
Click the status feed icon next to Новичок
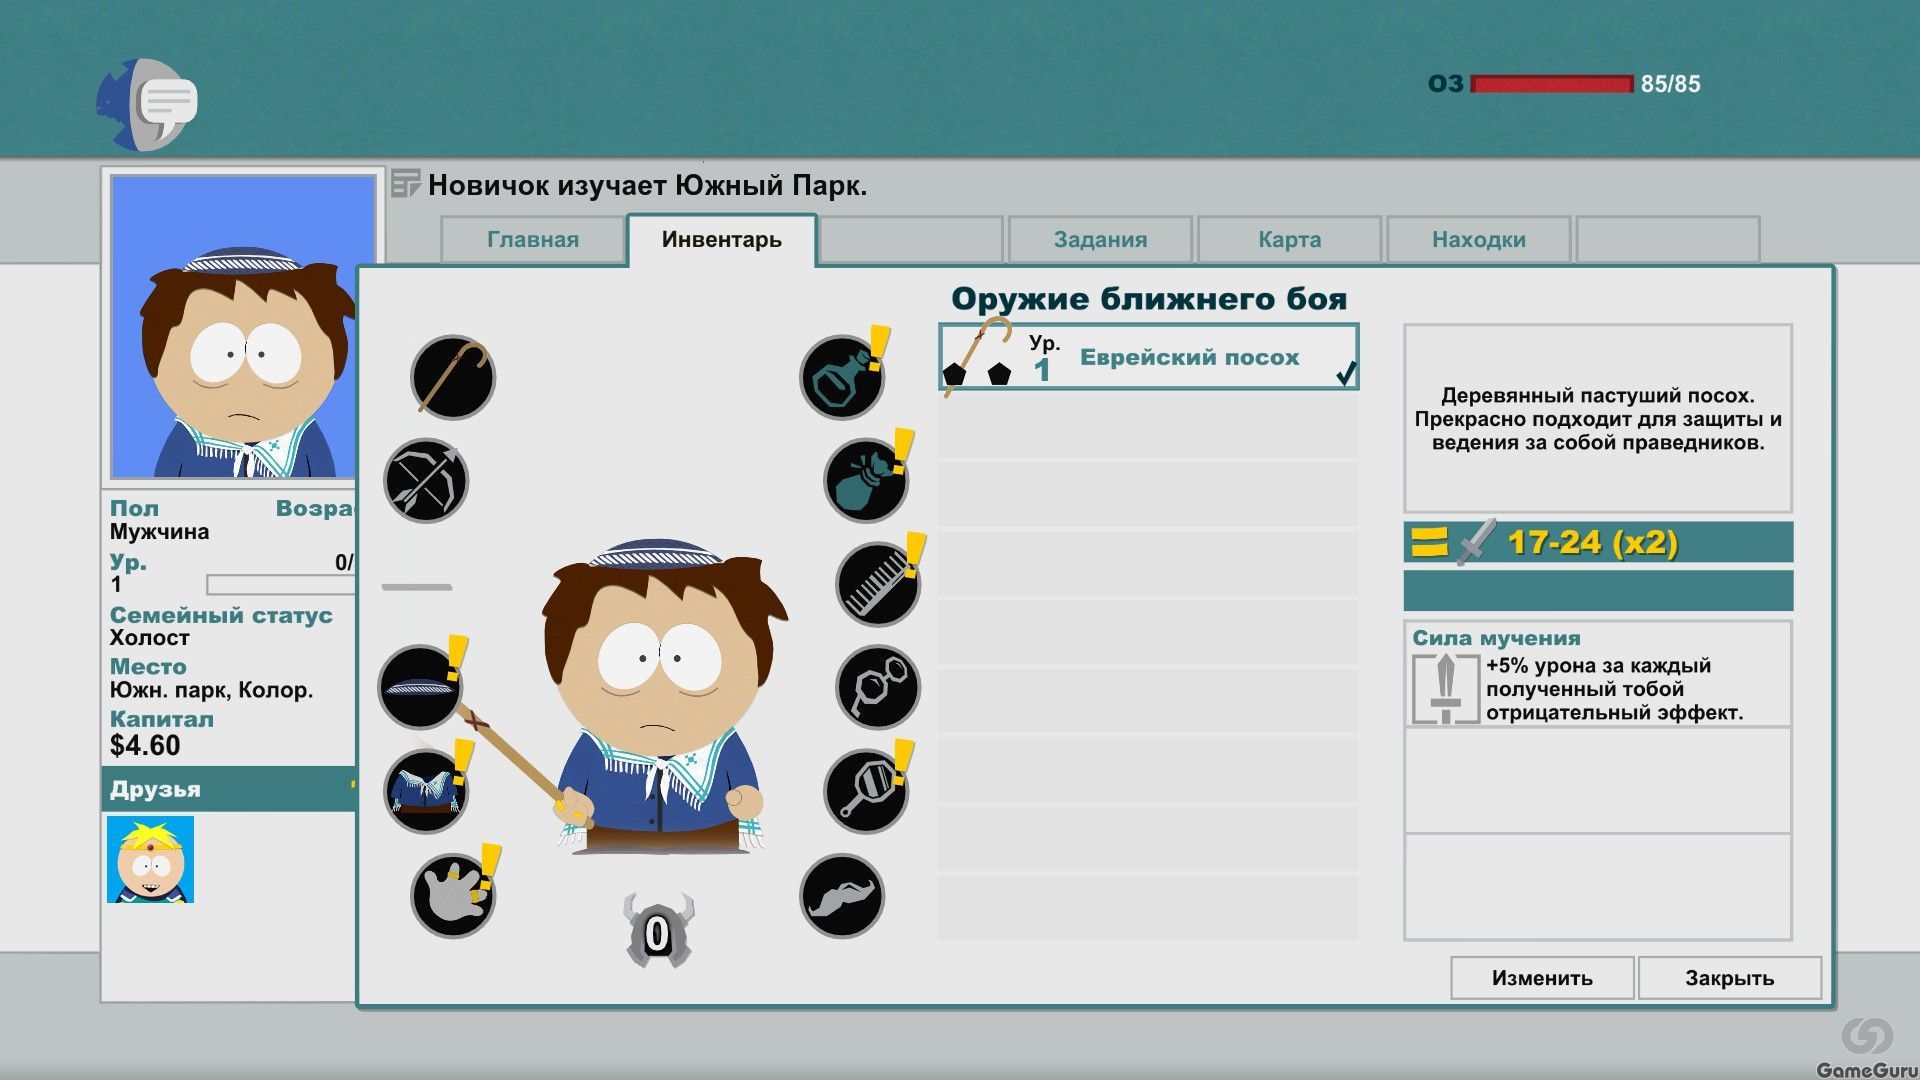click(405, 184)
